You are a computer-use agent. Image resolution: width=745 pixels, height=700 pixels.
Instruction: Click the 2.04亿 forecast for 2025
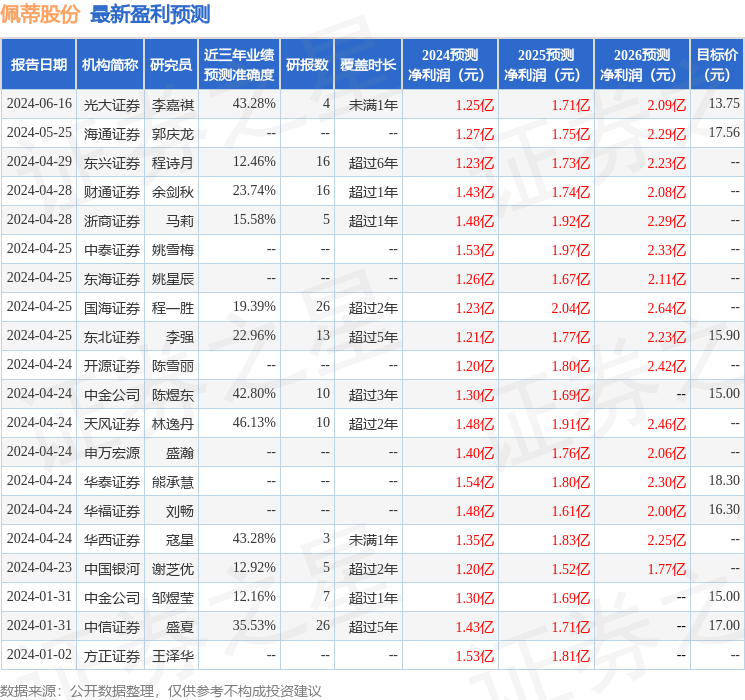coord(571,308)
